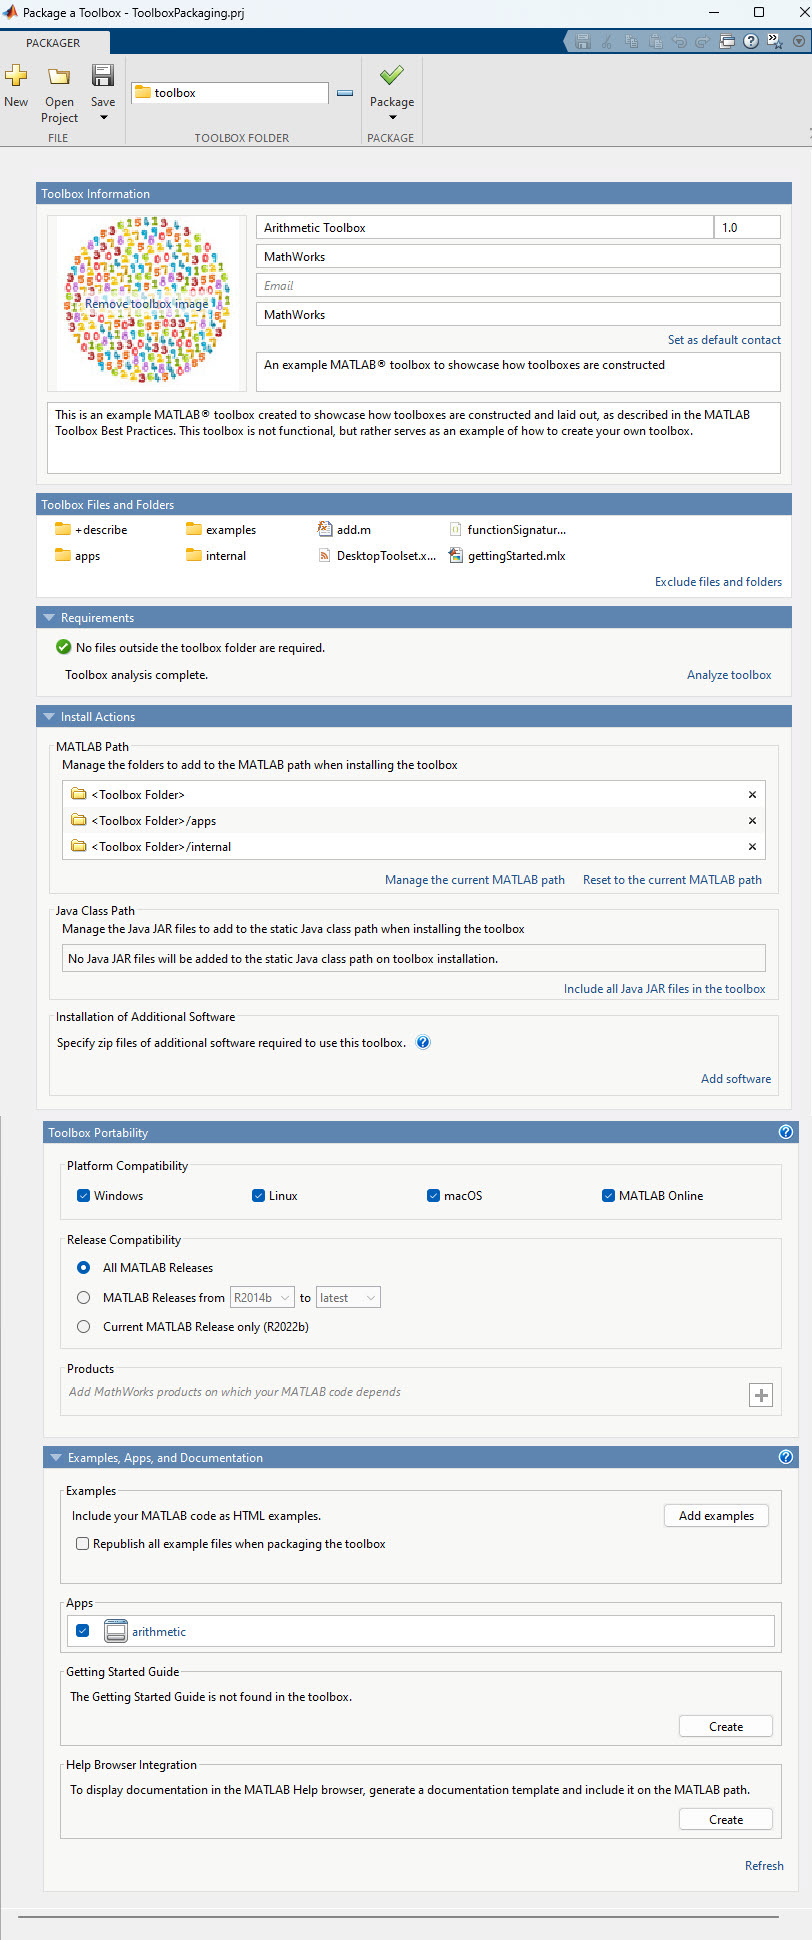Click the Refresh link

tap(764, 1866)
